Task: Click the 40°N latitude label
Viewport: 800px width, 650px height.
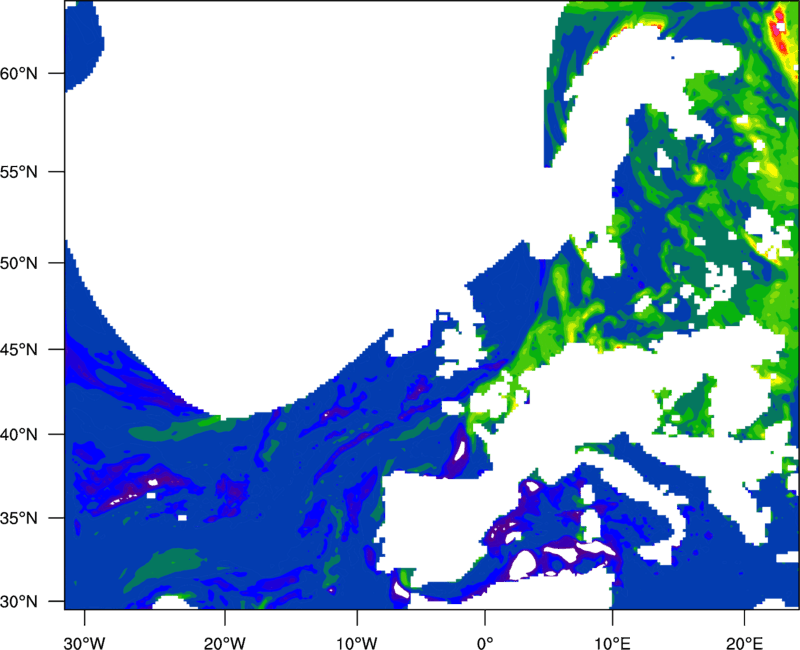Action: pos(19,435)
